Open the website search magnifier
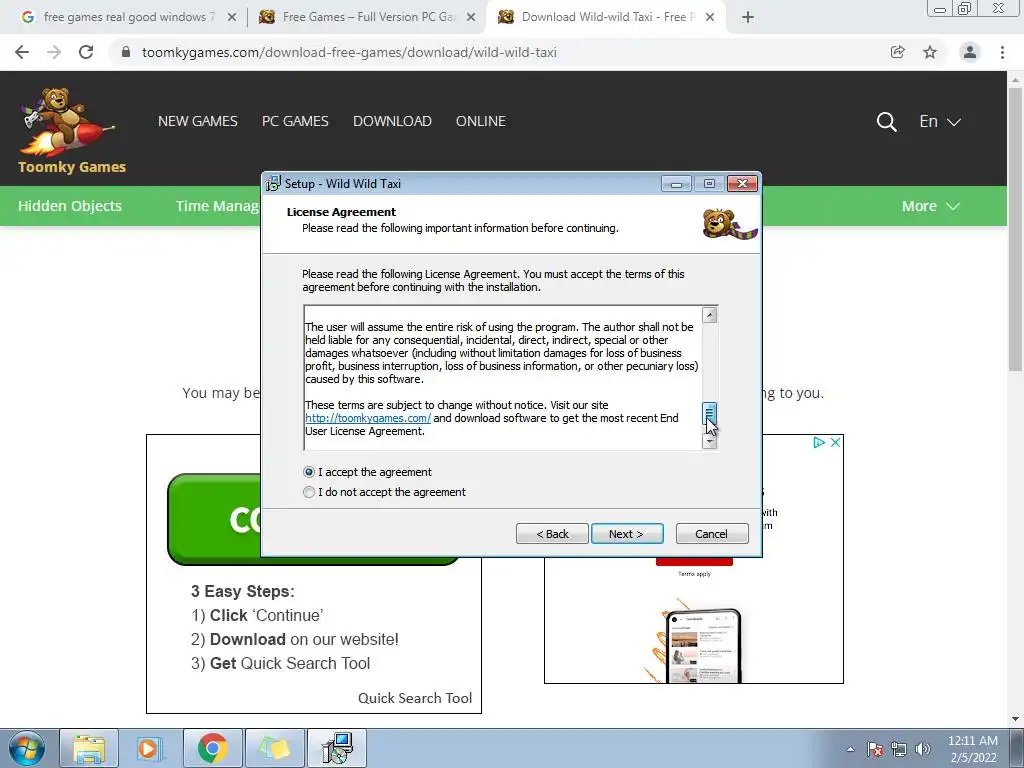Screen dimensions: 1024x768 (x=886, y=121)
